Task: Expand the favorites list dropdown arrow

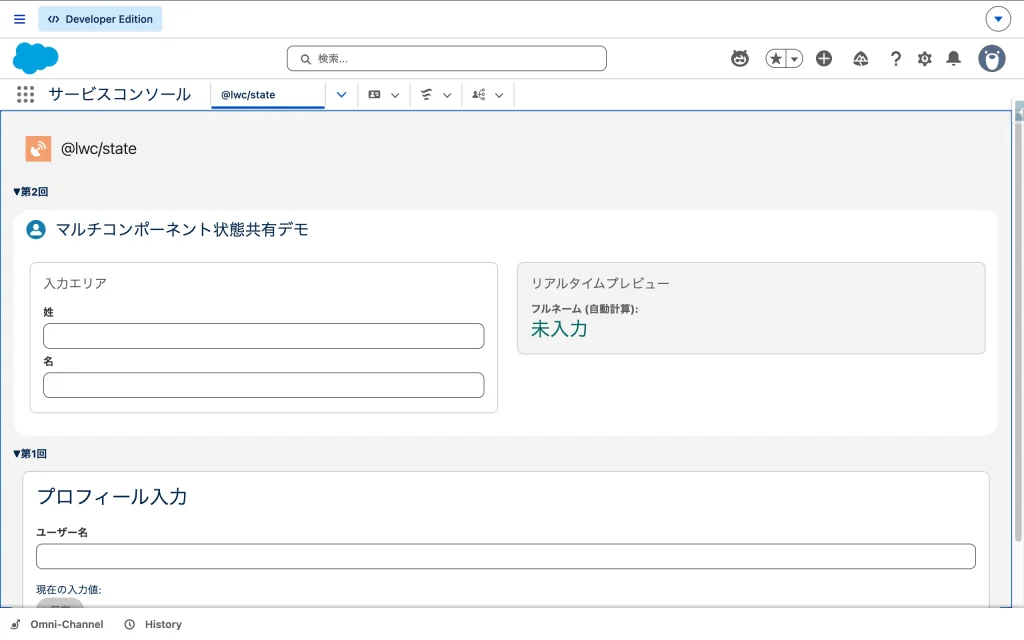Action: point(795,59)
